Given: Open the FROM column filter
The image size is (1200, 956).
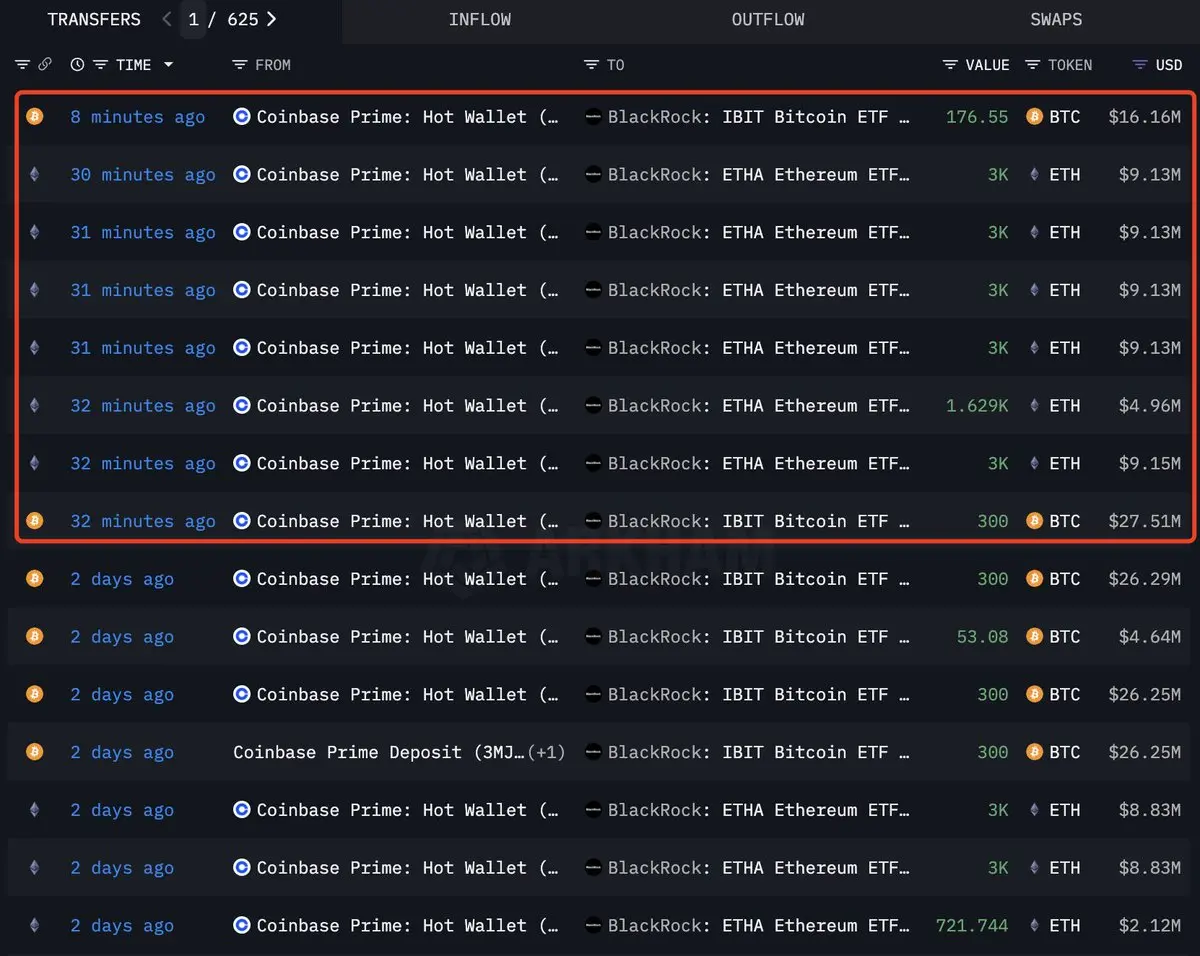Looking at the screenshot, I should (239, 65).
